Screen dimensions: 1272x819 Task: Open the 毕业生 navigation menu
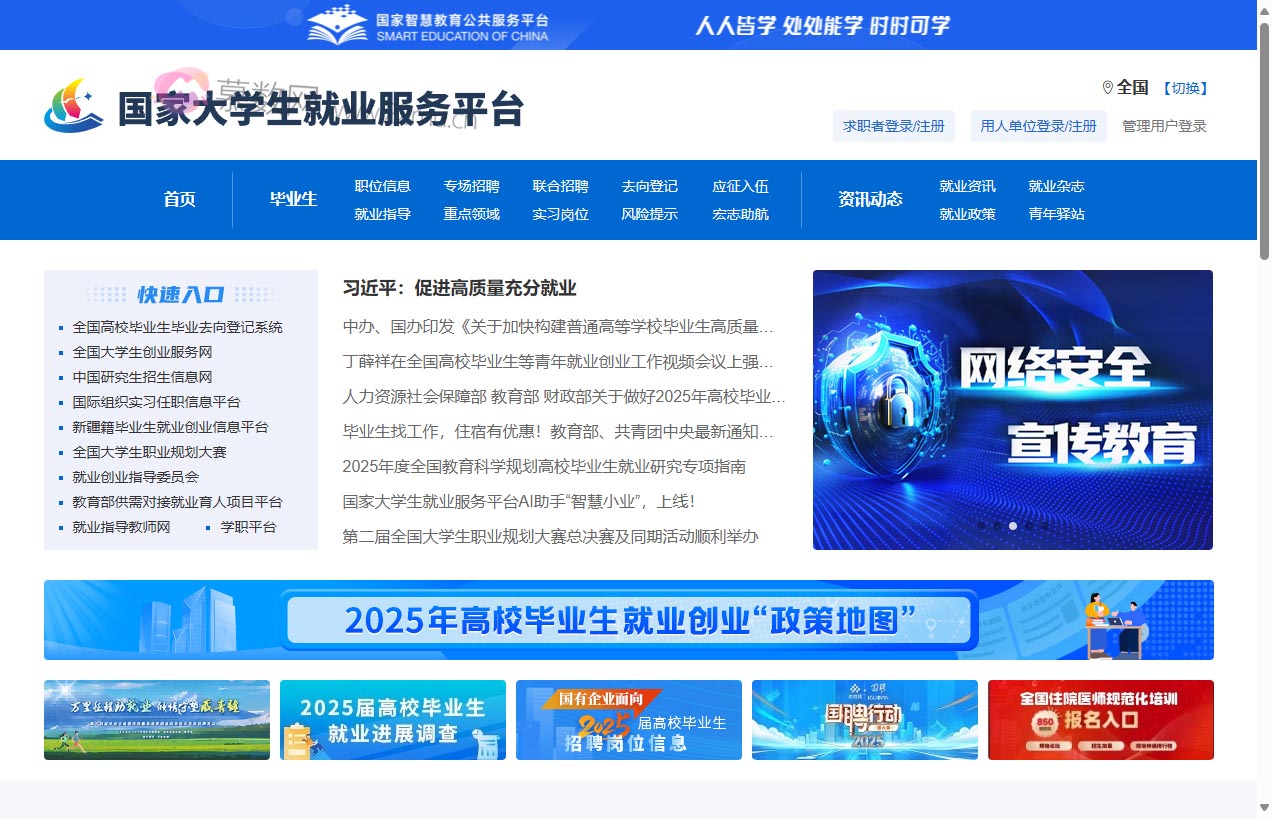(293, 199)
